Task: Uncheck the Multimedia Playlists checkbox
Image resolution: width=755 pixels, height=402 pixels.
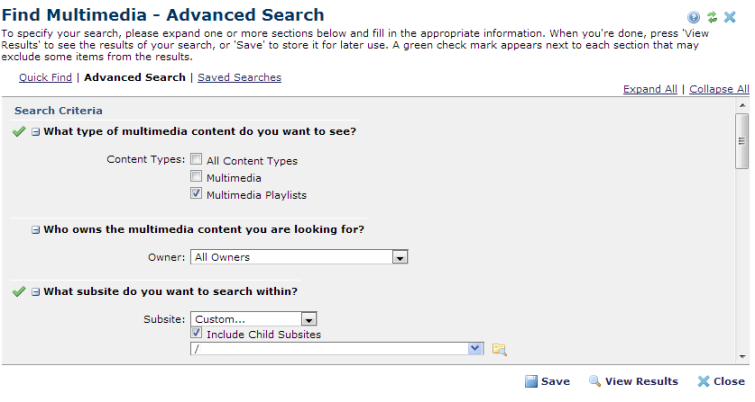Action: tap(197, 194)
